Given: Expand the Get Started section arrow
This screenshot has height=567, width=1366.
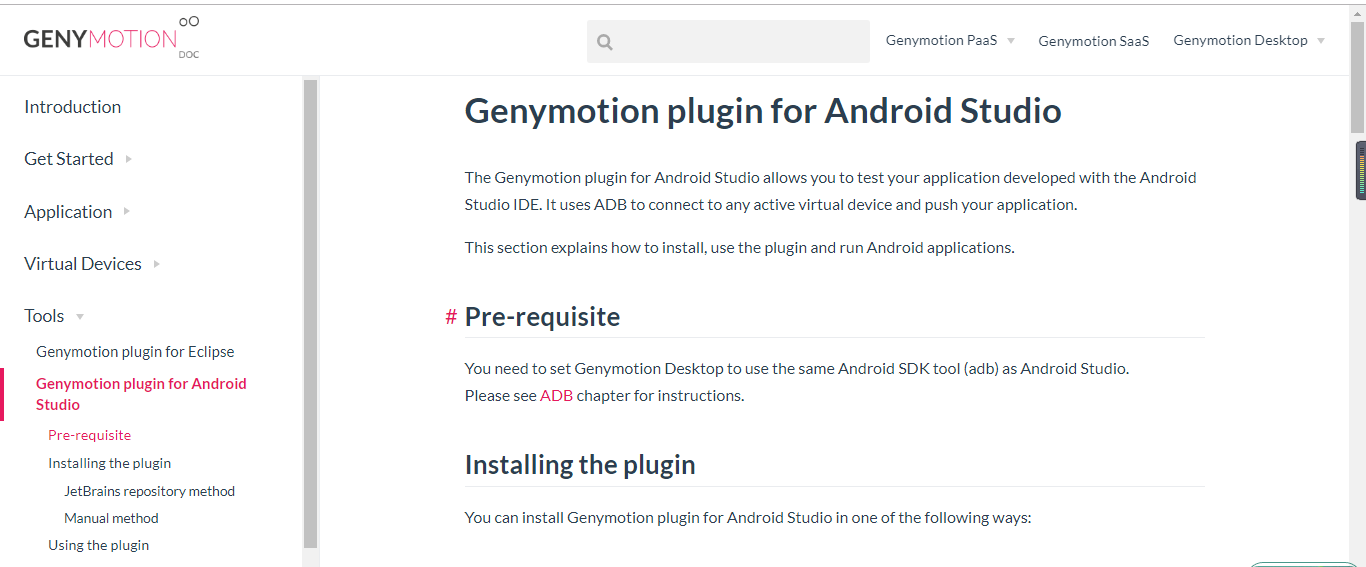Looking at the screenshot, I should tap(128, 159).
